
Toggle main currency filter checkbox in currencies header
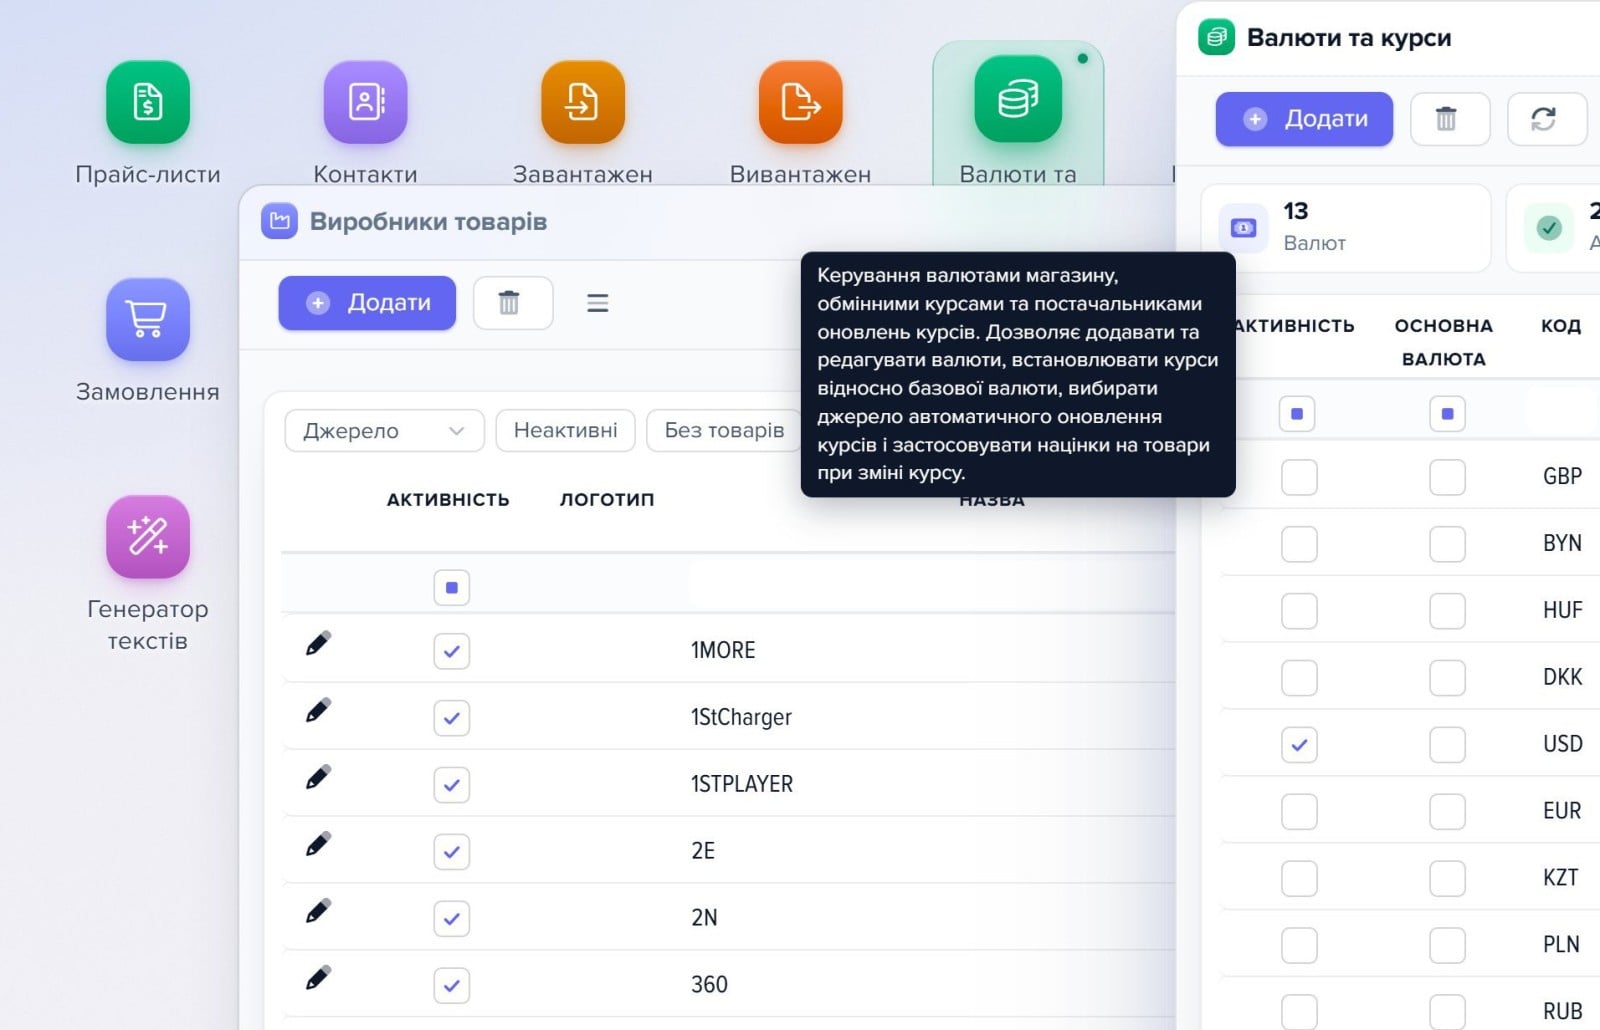pyautogui.click(x=1447, y=414)
